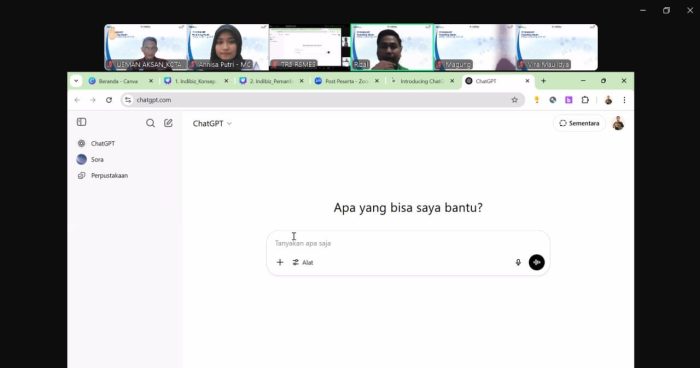Open the tab search dropdown arrow

pyautogui.click(x=76, y=81)
